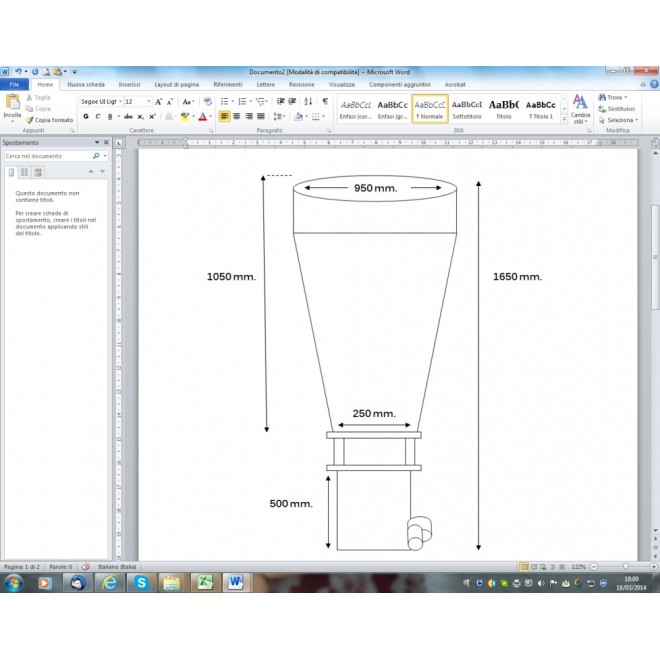
Task: Toggle underline (S) formatting
Action: click(x=110, y=117)
